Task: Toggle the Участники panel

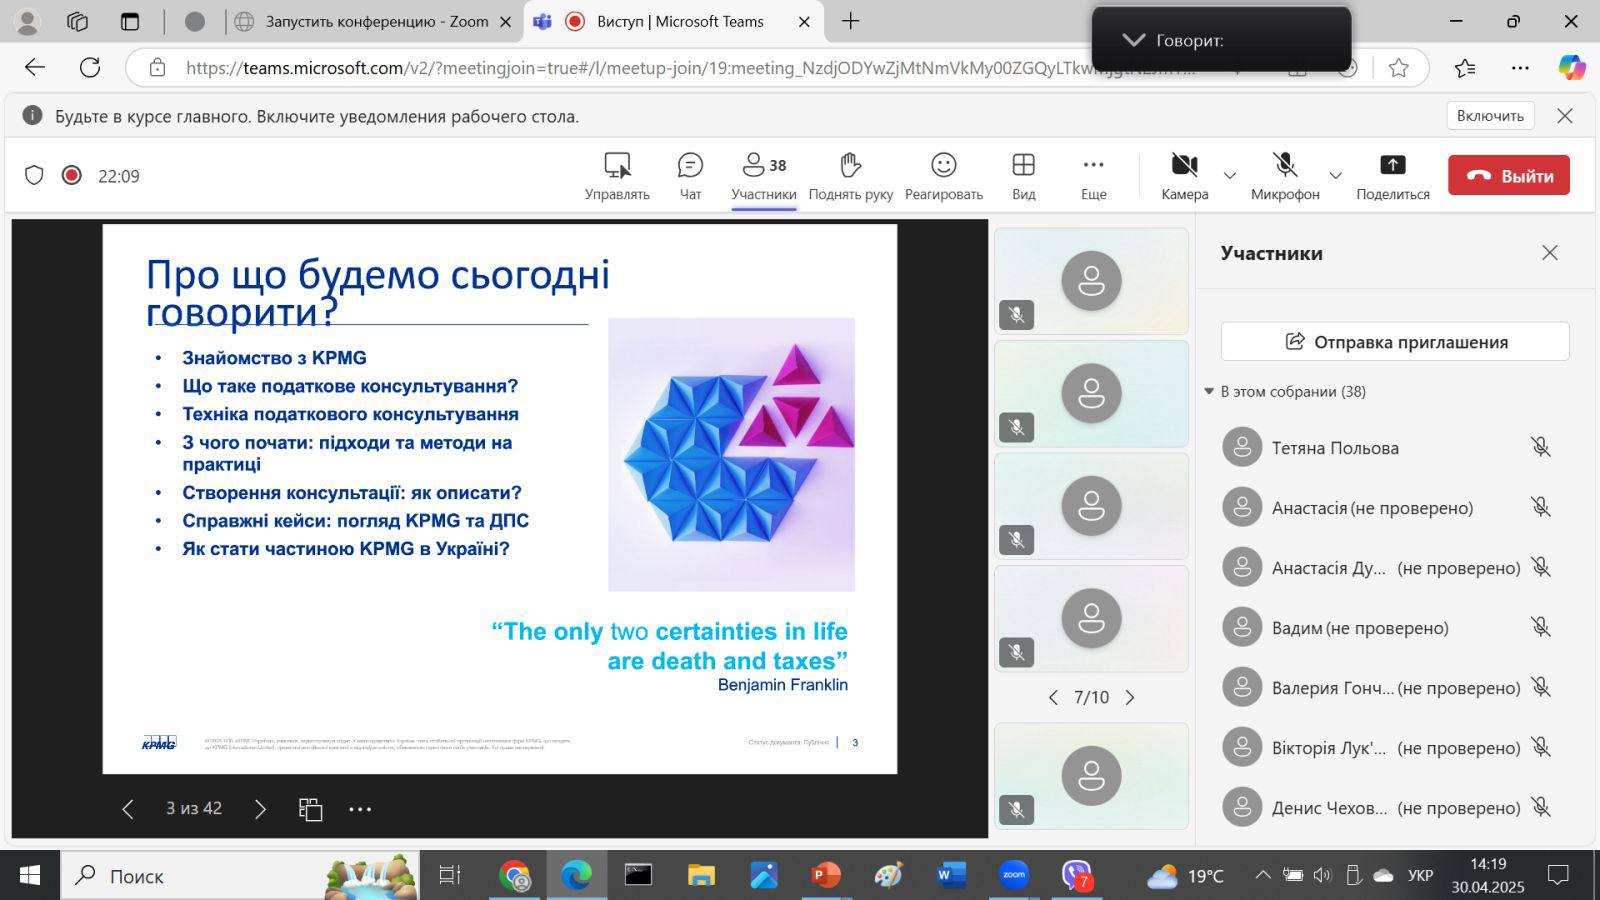Action: tap(763, 175)
